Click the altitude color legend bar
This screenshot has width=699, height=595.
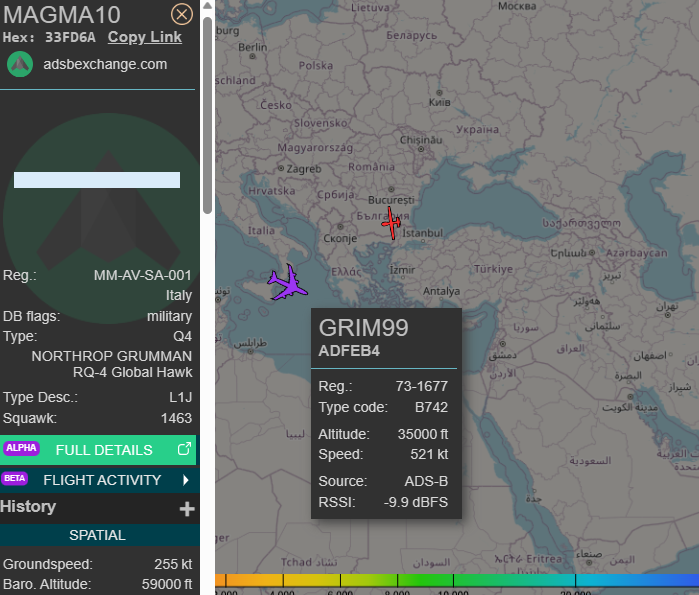pos(457,580)
